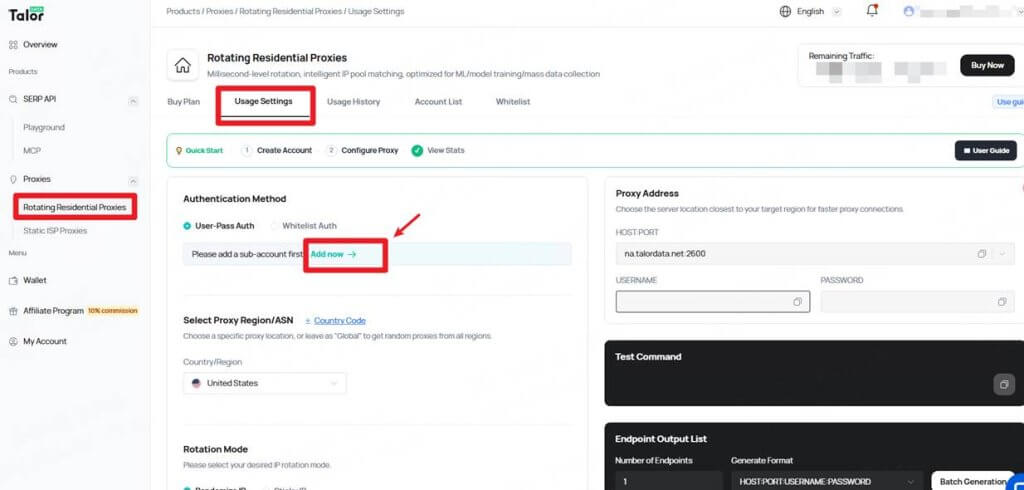Open Overview in the sidebar
The image size is (1024, 490).
[40, 44]
